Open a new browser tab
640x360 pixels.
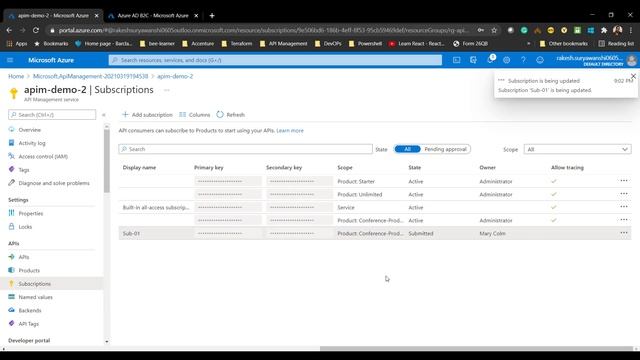click(x=212, y=16)
